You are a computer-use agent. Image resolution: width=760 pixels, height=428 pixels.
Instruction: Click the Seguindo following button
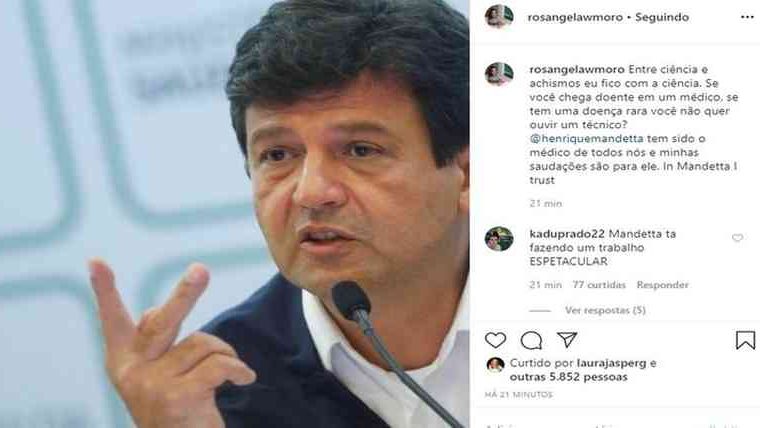point(662,17)
